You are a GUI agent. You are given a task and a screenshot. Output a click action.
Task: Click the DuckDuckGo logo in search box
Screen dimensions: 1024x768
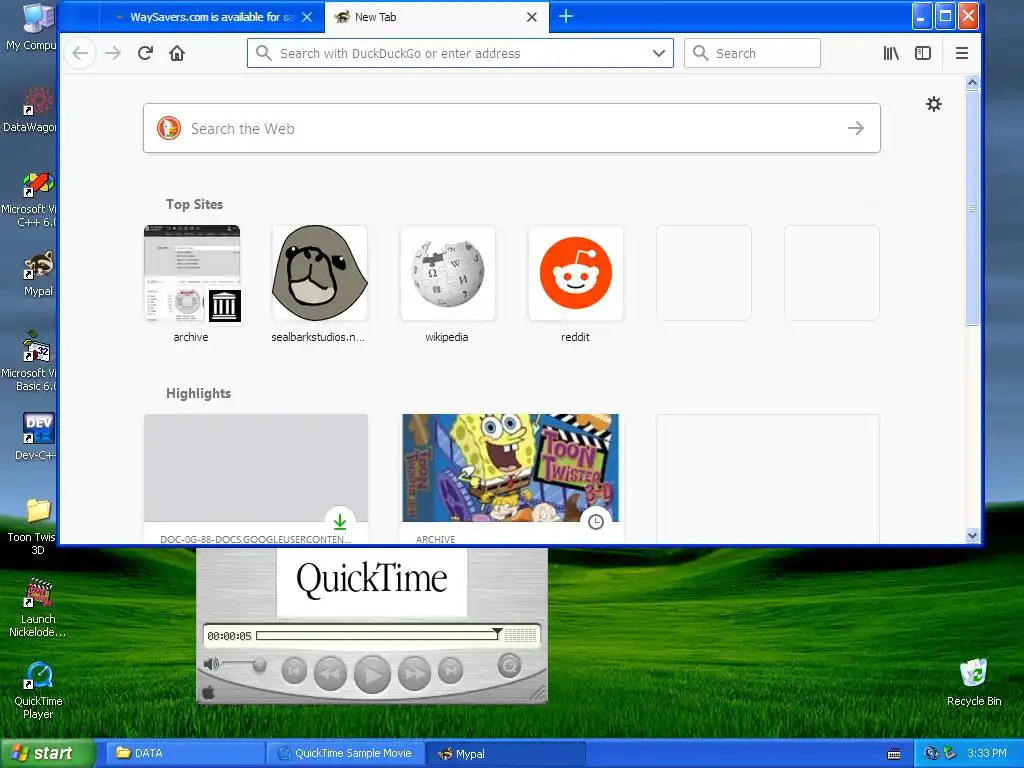(x=168, y=128)
